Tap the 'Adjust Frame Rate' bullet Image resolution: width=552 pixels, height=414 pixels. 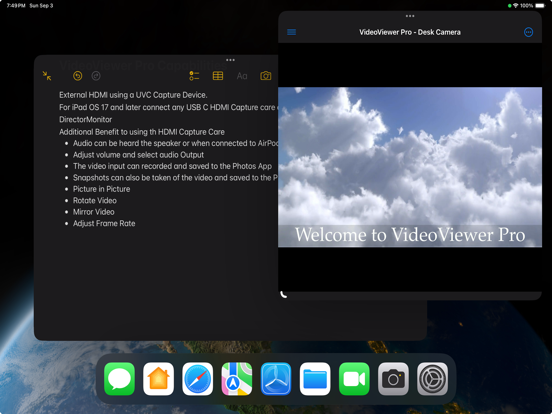pyautogui.click(x=104, y=224)
